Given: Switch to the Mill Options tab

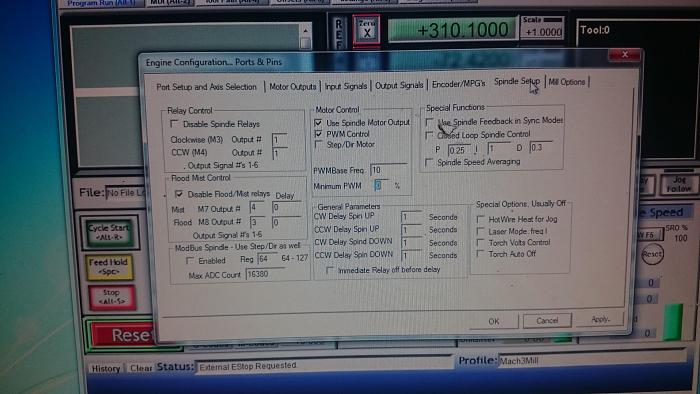Looking at the screenshot, I should pyautogui.click(x=567, y=82).
